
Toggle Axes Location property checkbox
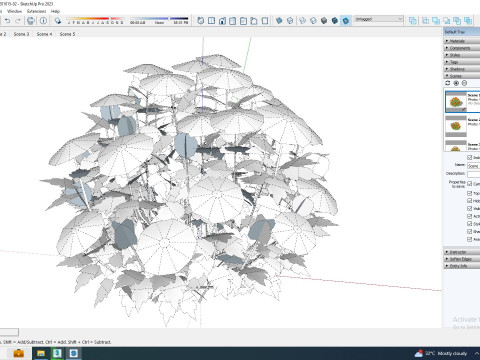point(470,239)
